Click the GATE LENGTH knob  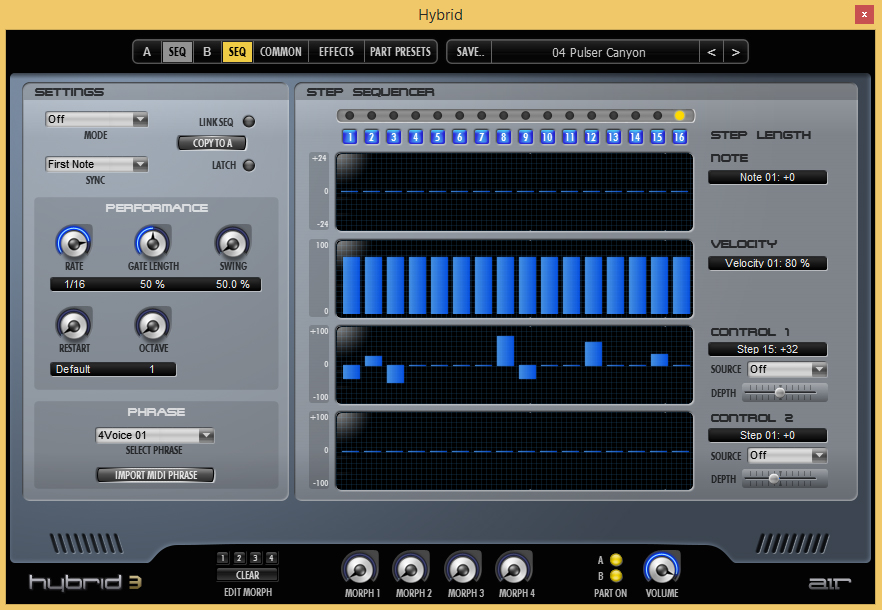[x=152, y=242]
